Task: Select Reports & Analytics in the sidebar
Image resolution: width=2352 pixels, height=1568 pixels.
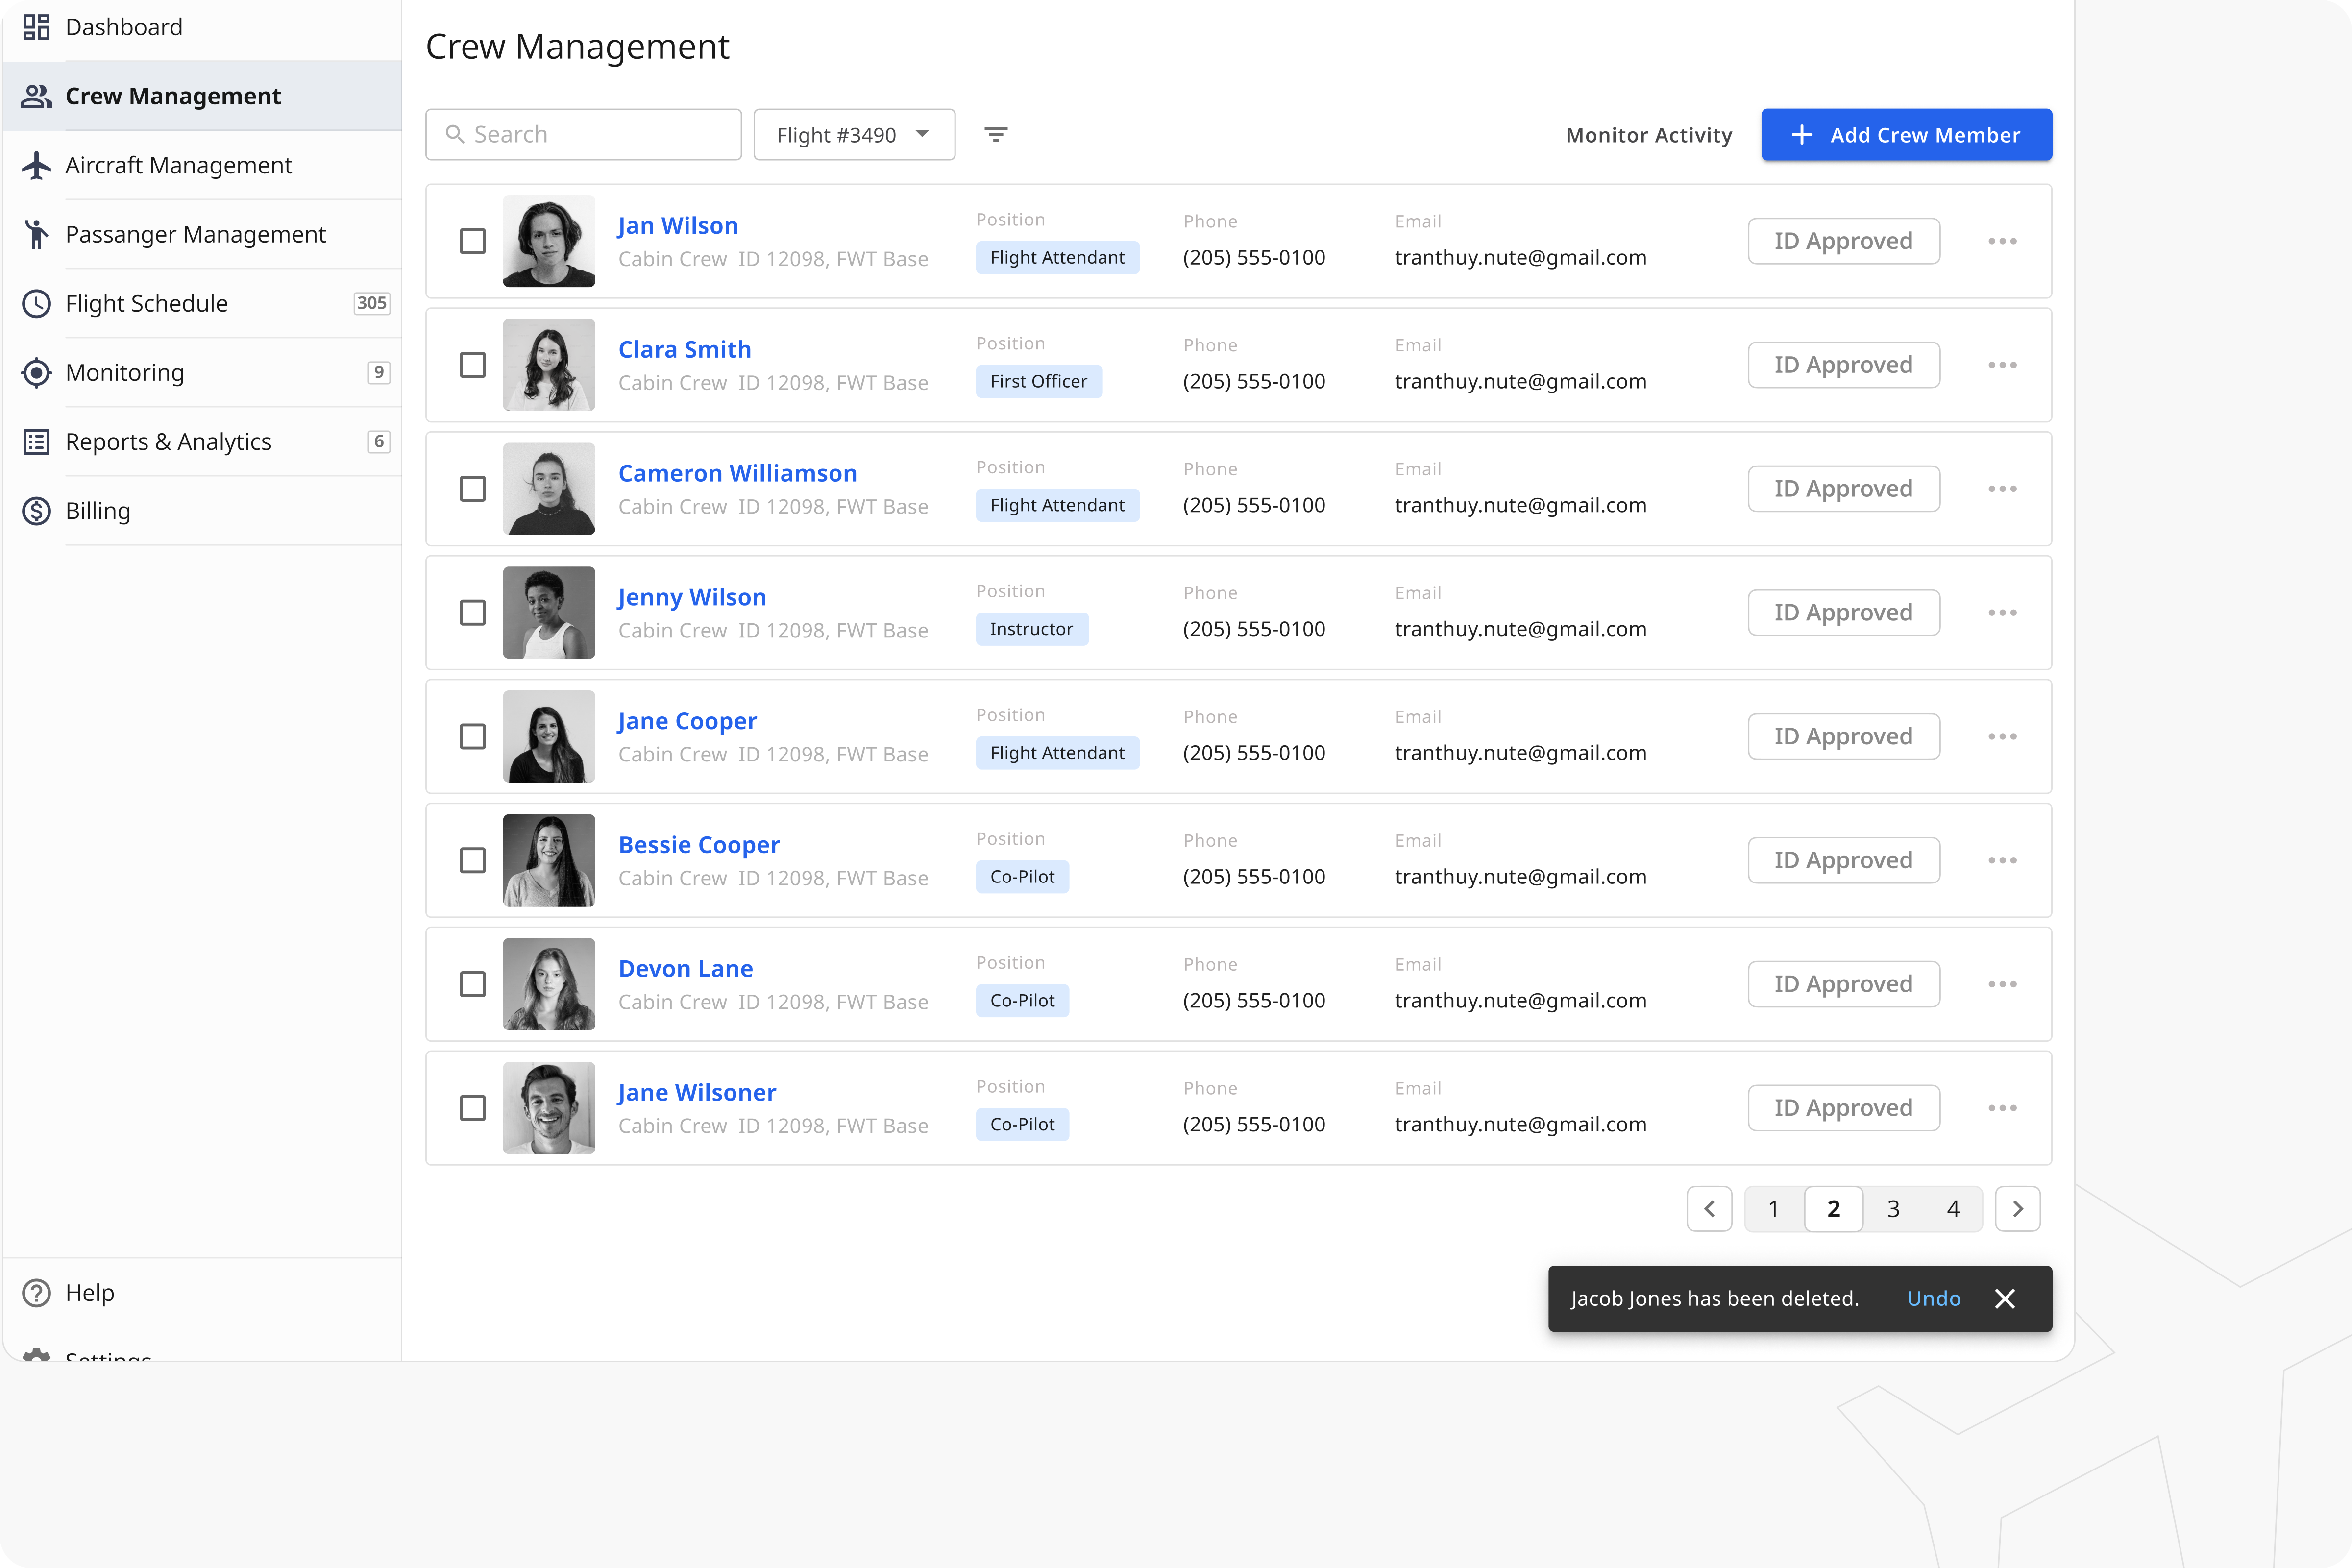Action: tap(168, 441)
